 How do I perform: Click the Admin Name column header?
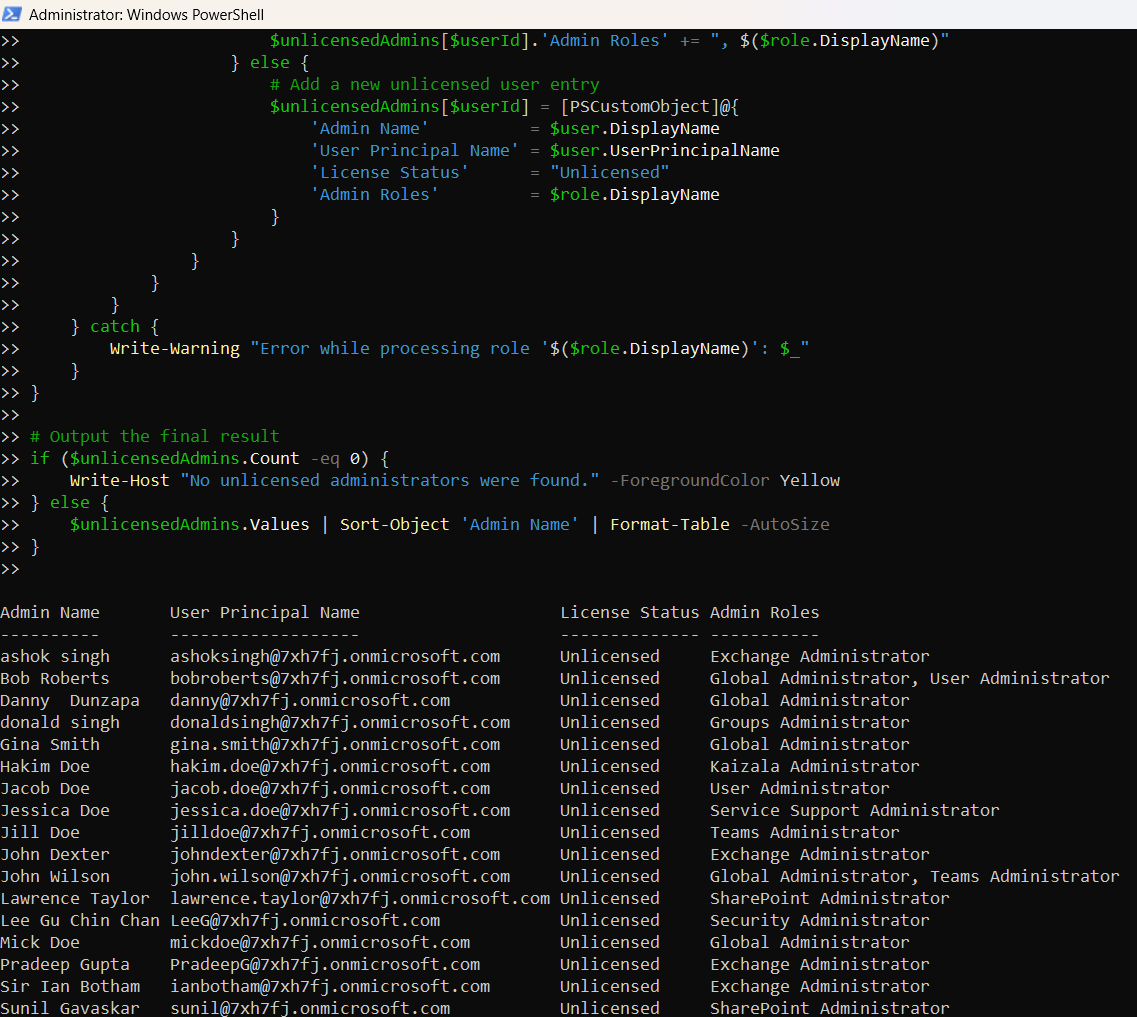[x=50, y=612]
